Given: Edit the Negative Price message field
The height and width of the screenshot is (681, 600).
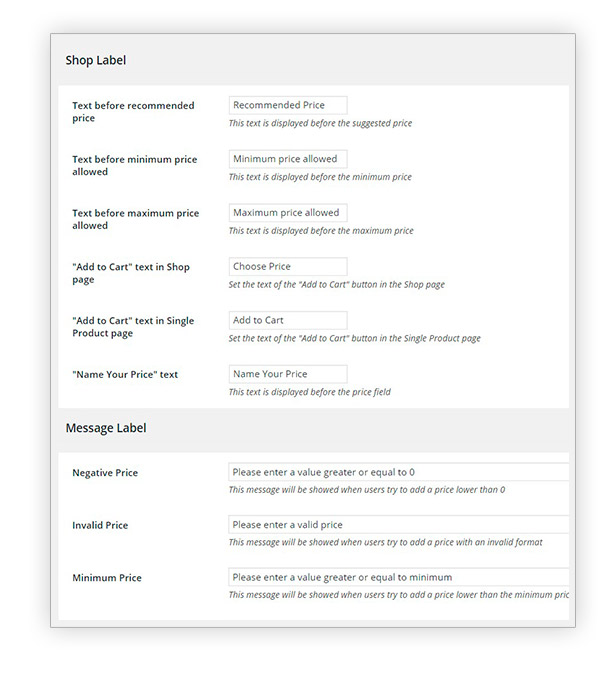Looking at the screenshot, I should [x=398, y=472].
